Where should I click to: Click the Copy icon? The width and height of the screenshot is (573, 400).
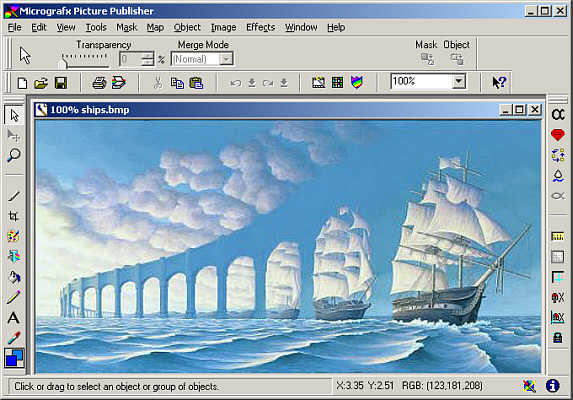[x=177, y=83]
